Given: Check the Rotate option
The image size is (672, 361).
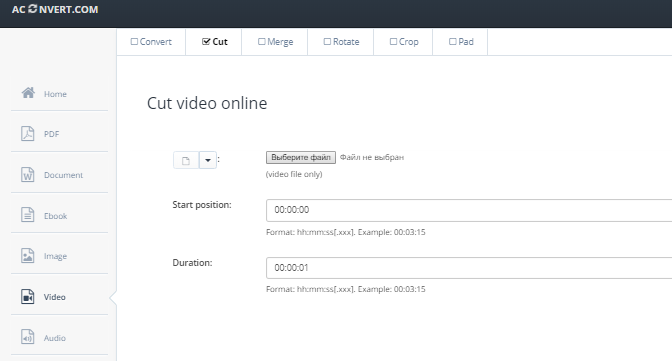Looking at the screenshot, I should pos(327,42).
